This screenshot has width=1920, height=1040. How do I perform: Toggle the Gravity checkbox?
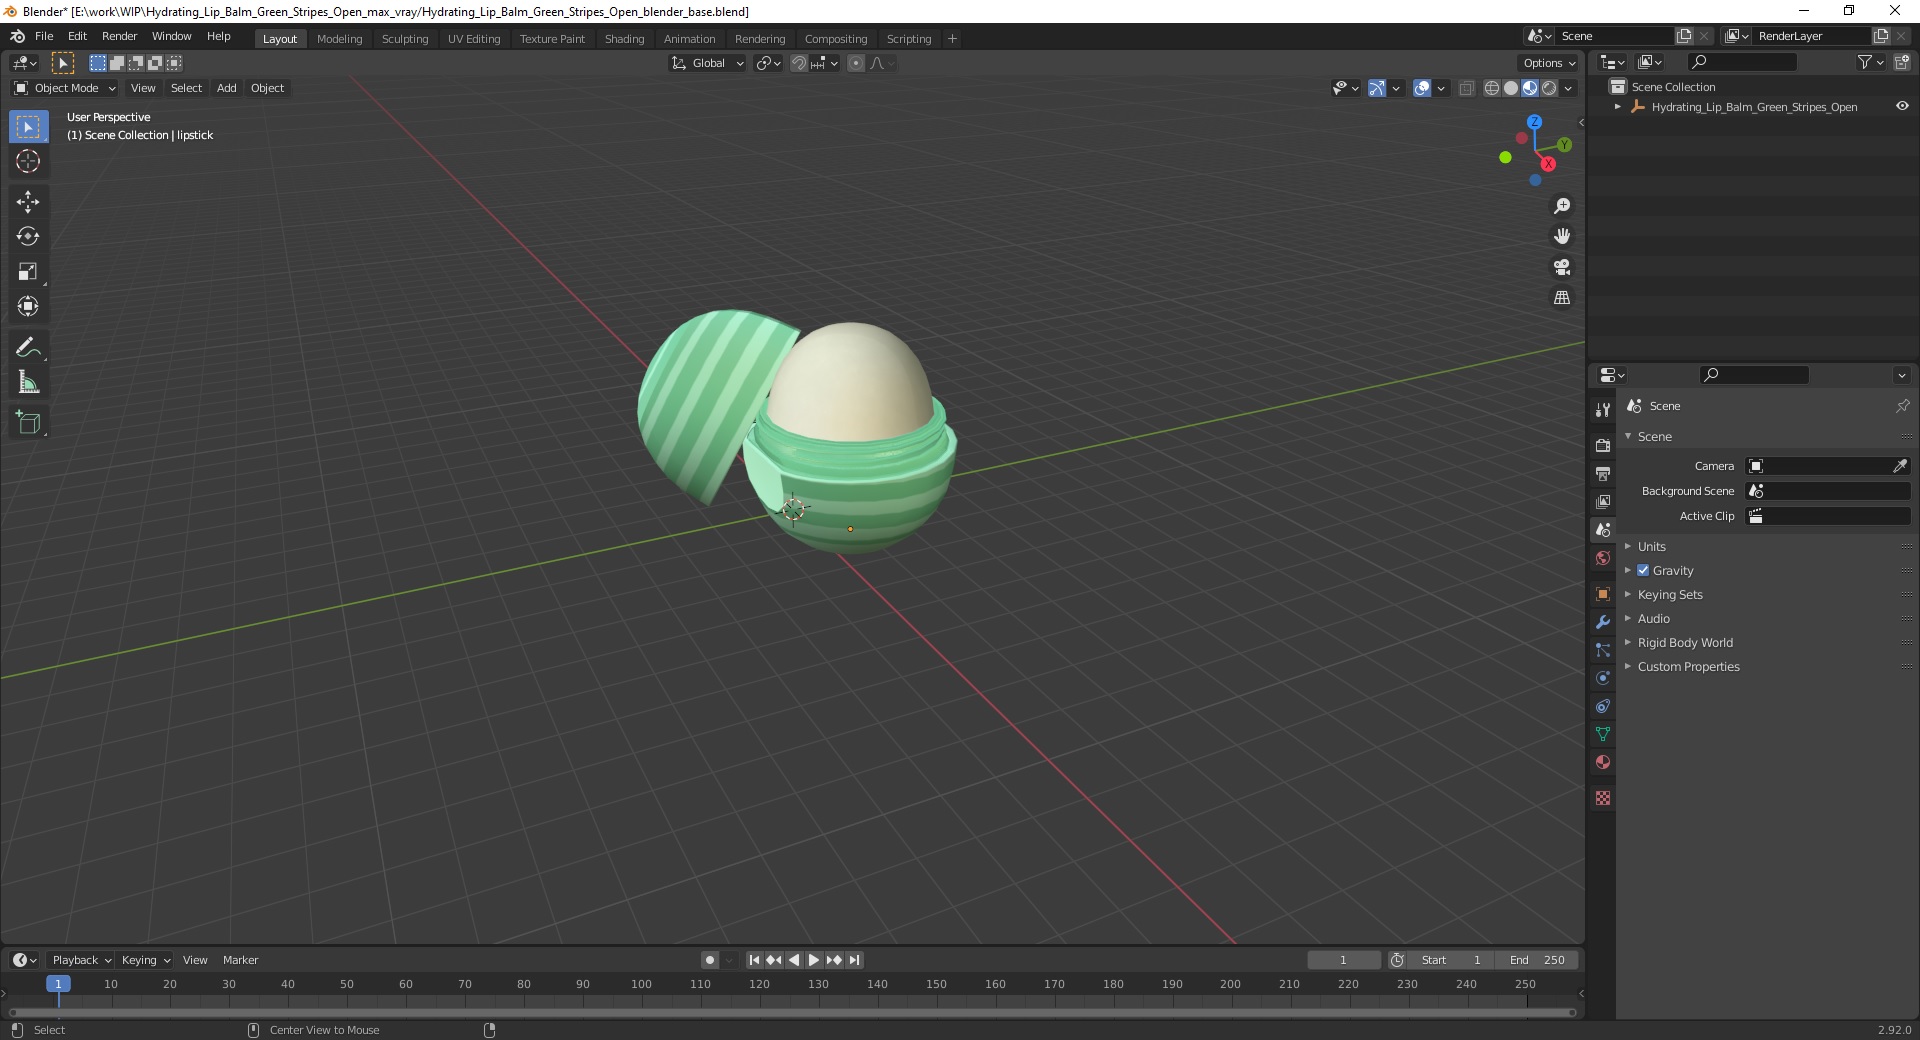tap(1643, 570)
